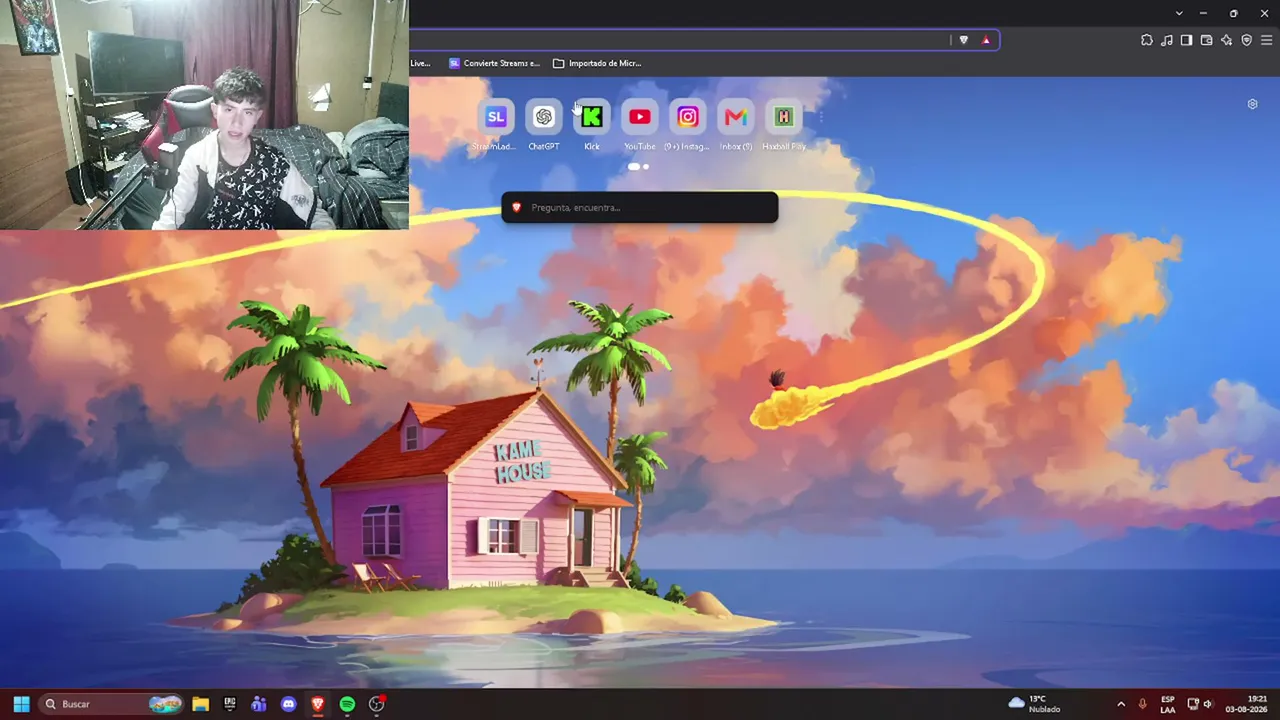
Task: Focus the 'Pregunta, encuentra...' search box
Action: (x=640, y=207)
